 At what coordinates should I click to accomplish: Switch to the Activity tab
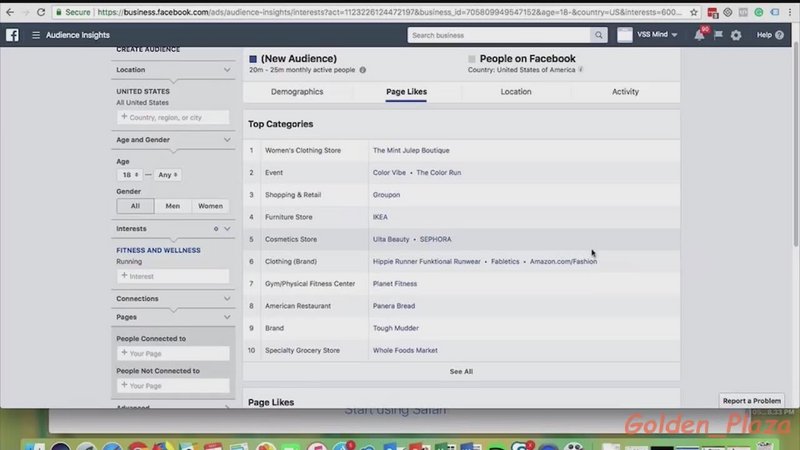(x=625, y=92)
